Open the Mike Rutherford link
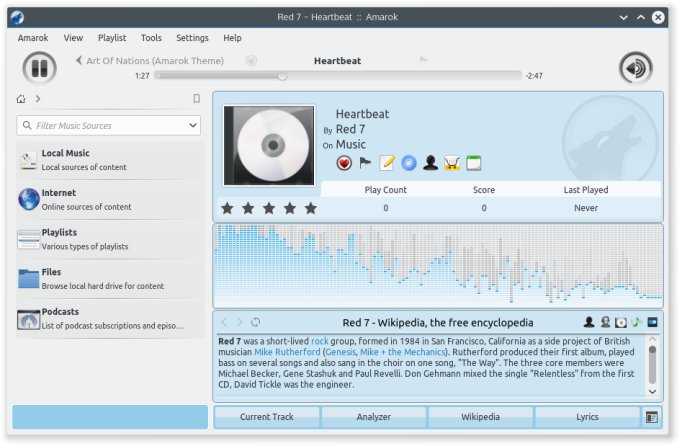This screenshot has width=680, height=446. click(x=287, y=352)
